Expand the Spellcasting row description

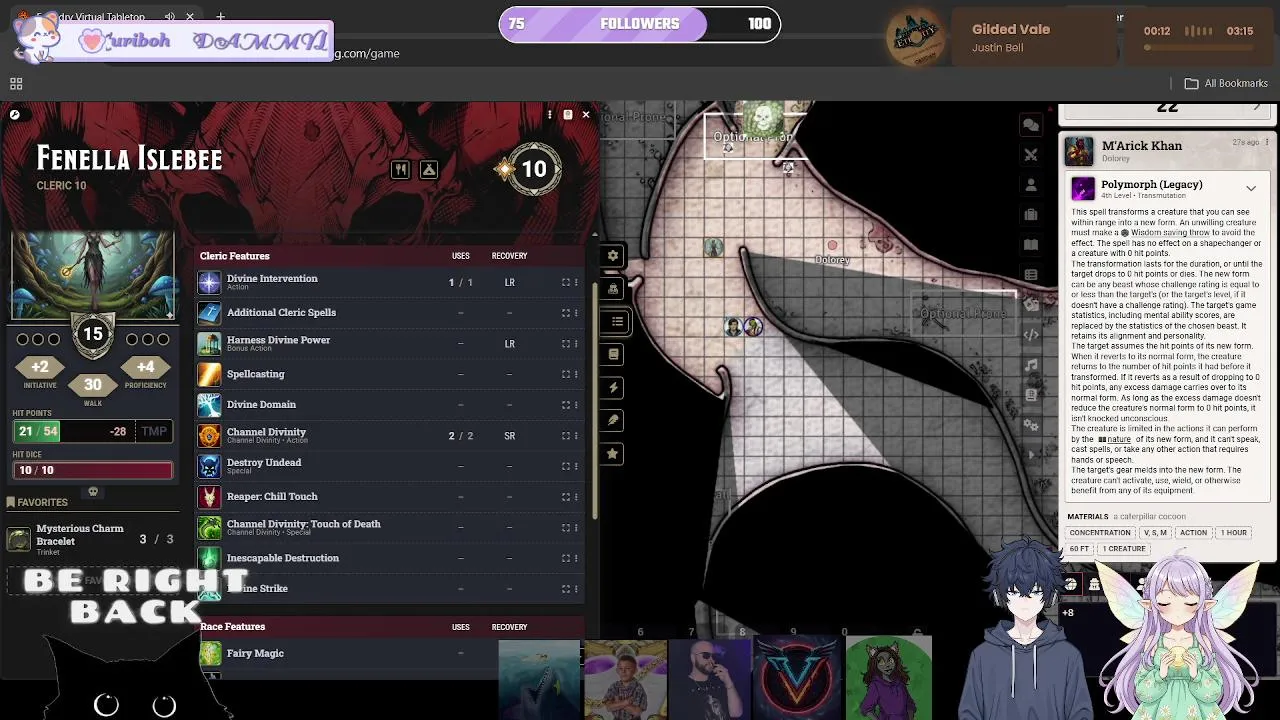[565, 374]
